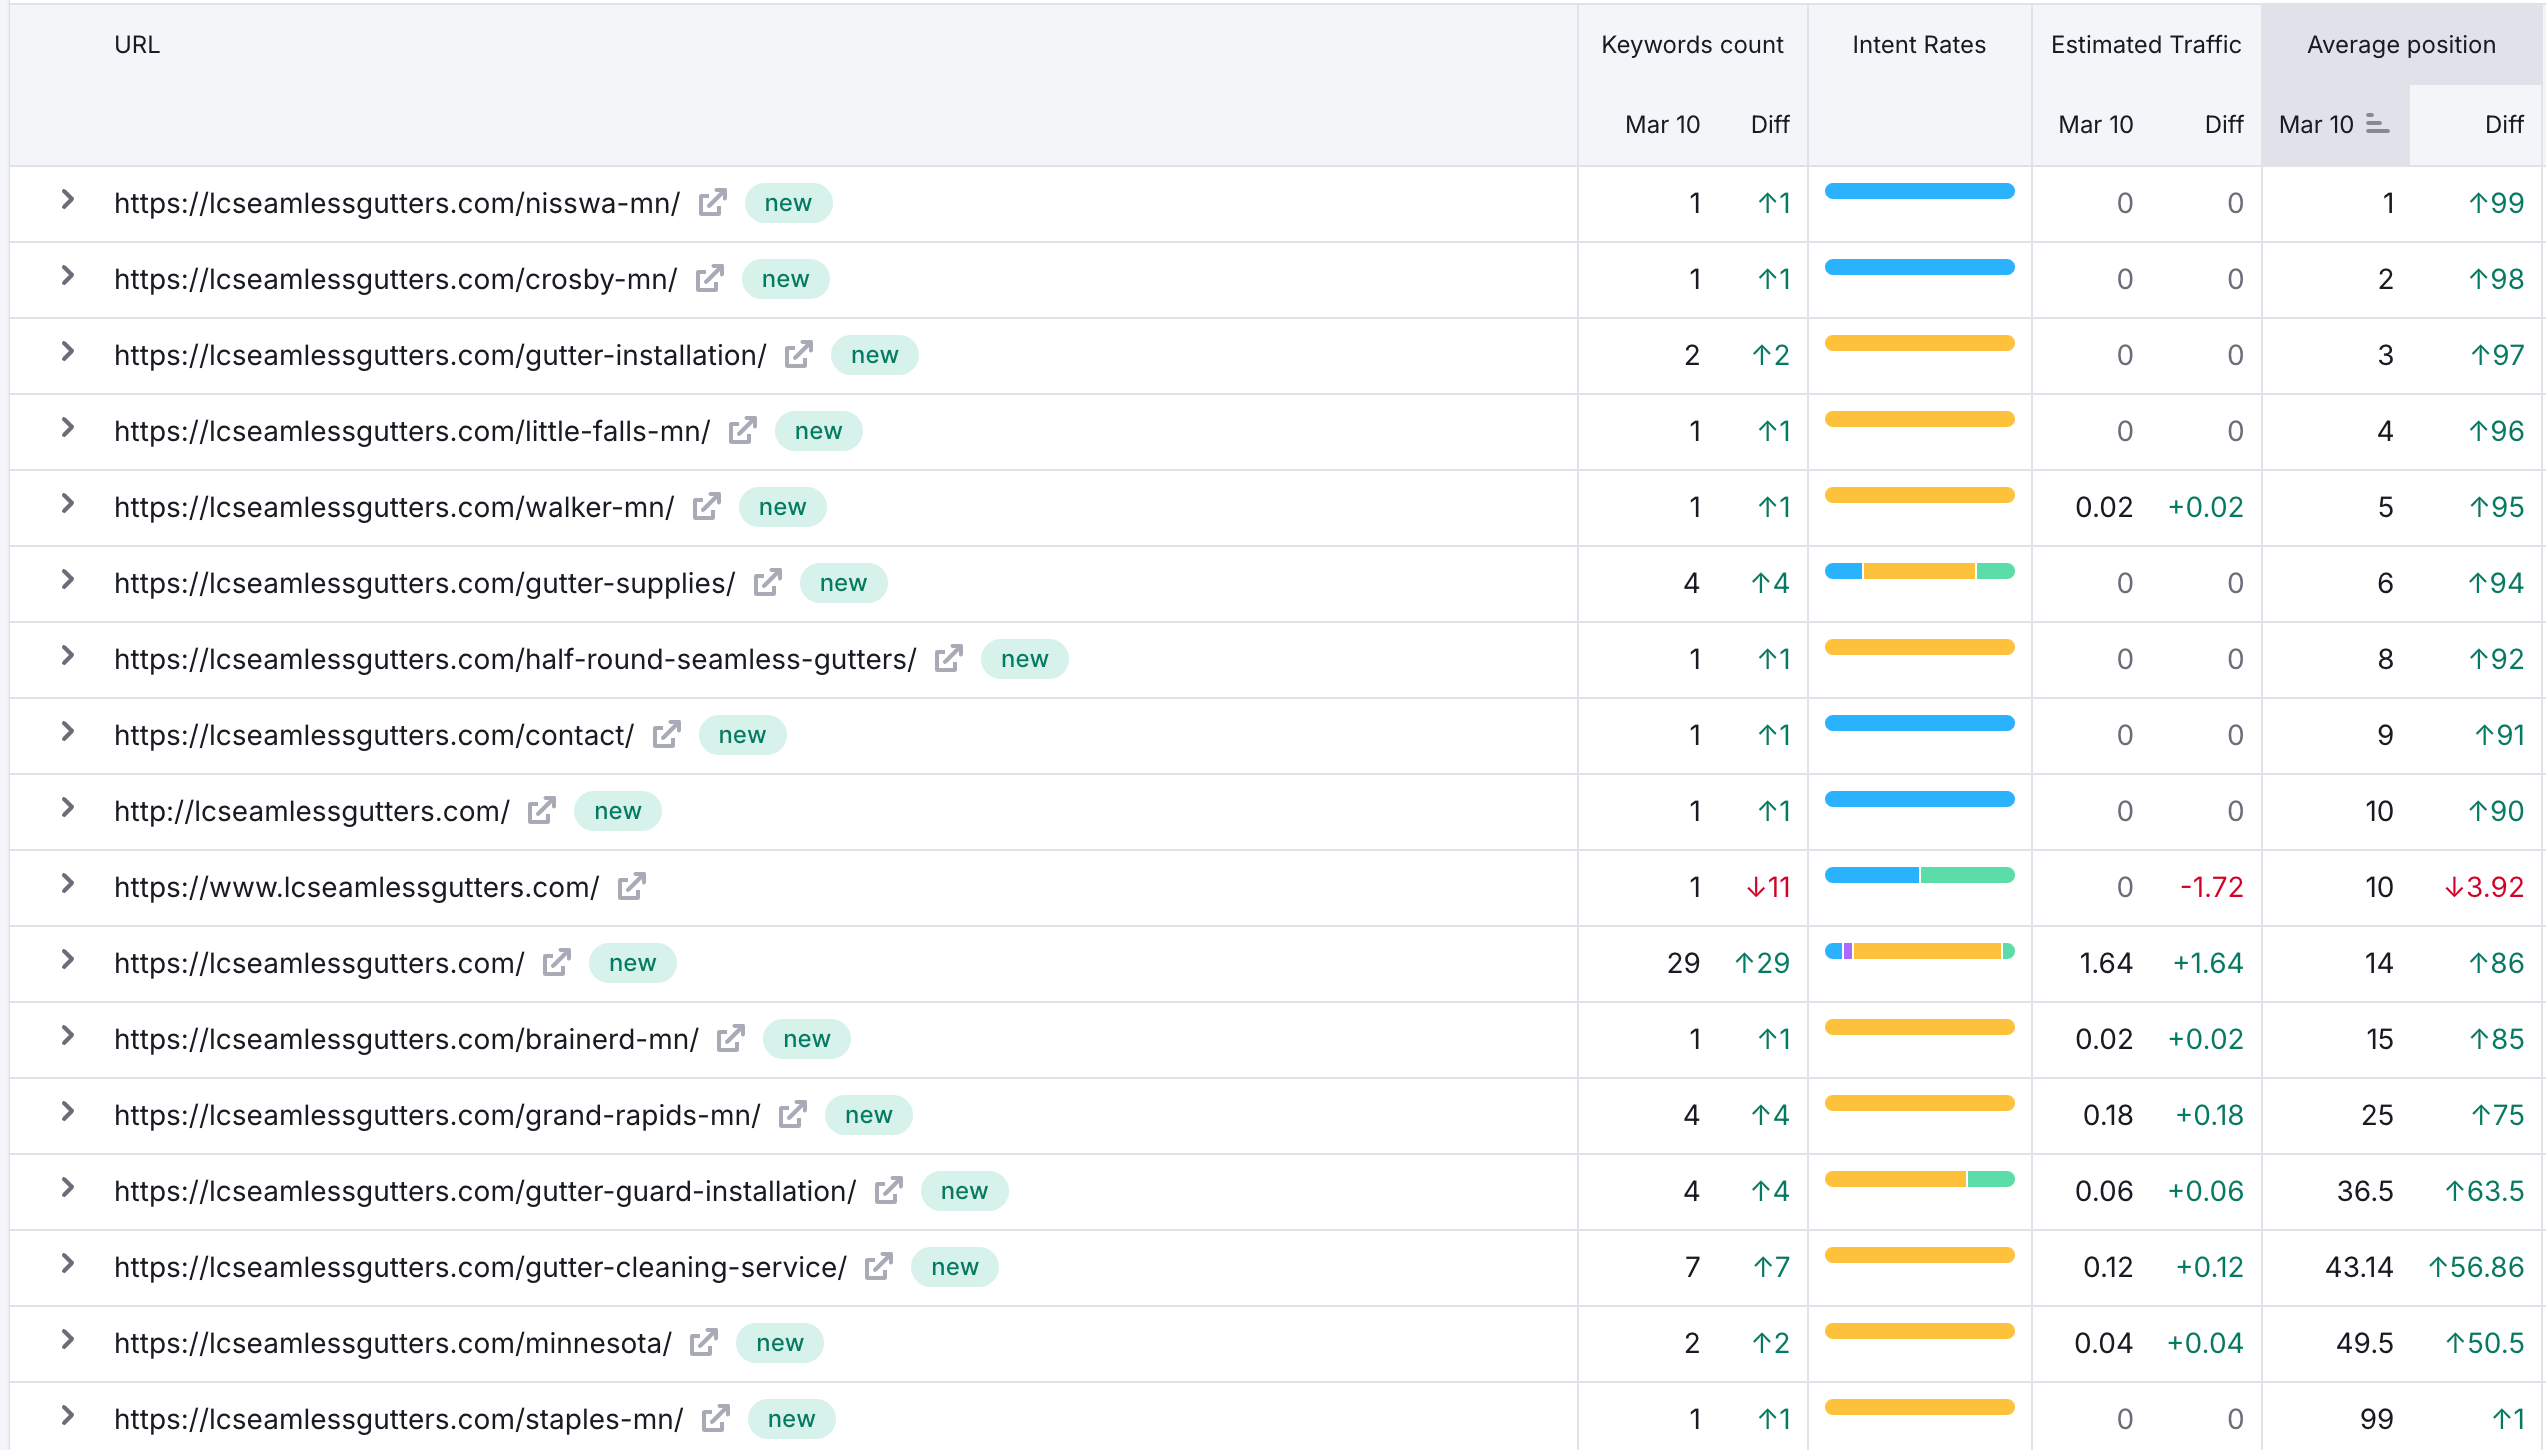Image resolution: width=2546 pixels, height=1450 pixels.
Task: Expand the crosby-mn URL row
Action: [x=67, y=276]
